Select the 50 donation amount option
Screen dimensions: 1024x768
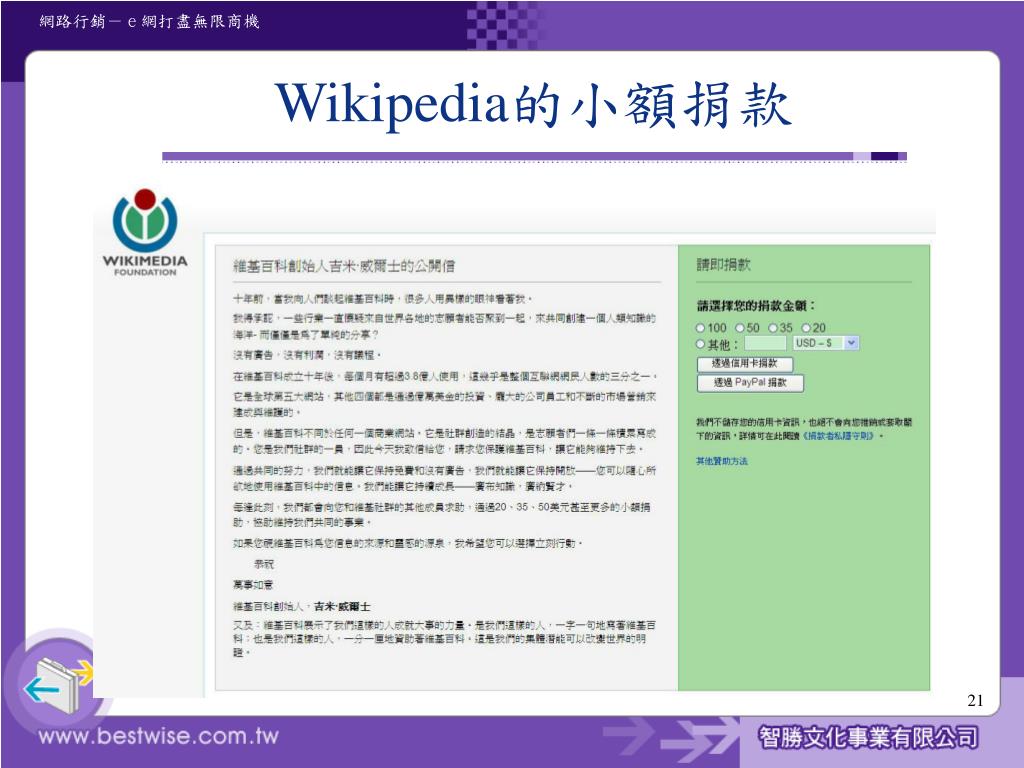point(740,328)
